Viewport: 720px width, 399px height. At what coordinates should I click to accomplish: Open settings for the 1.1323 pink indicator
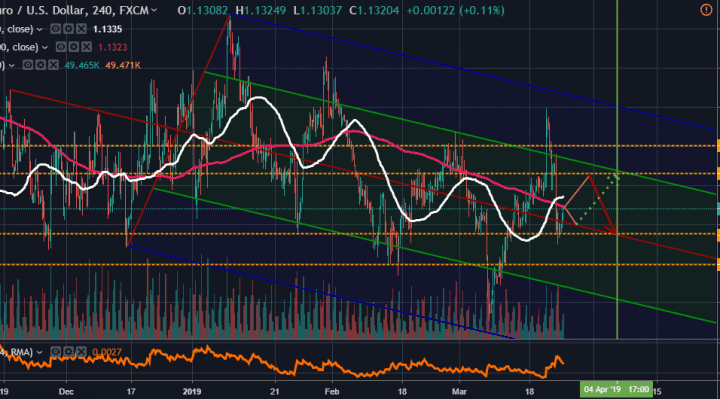tap(74, 47)
